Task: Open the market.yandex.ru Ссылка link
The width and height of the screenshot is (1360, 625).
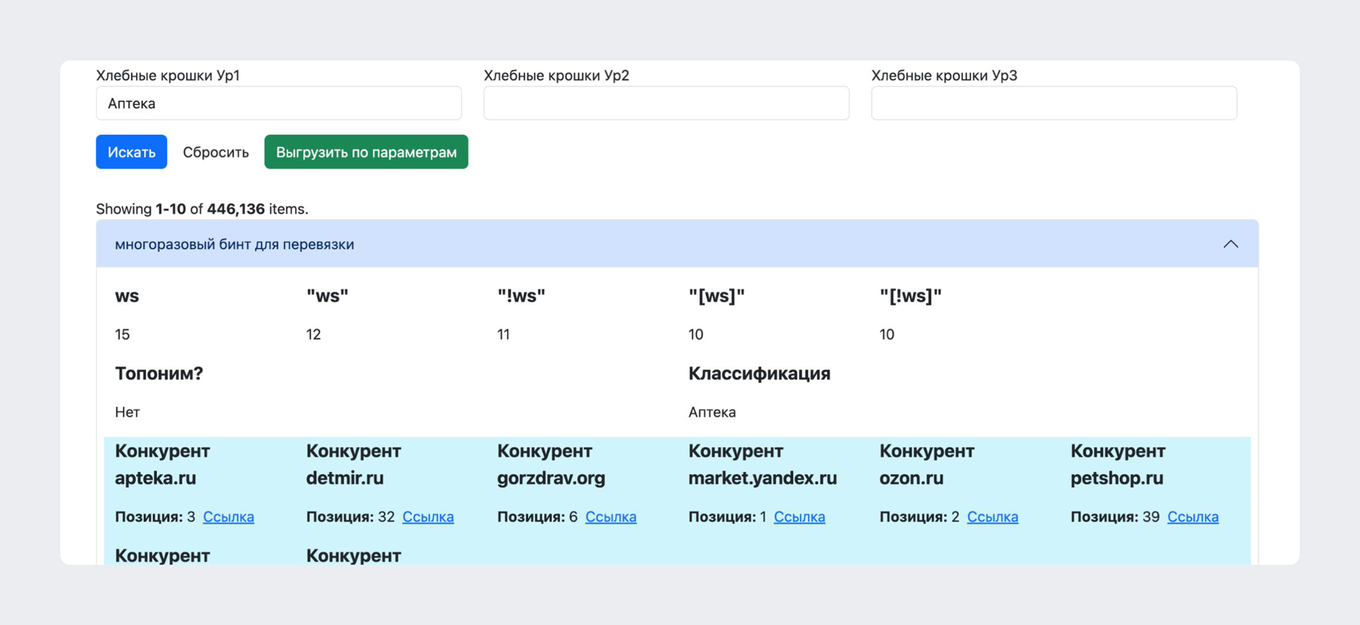Action: 799,517
